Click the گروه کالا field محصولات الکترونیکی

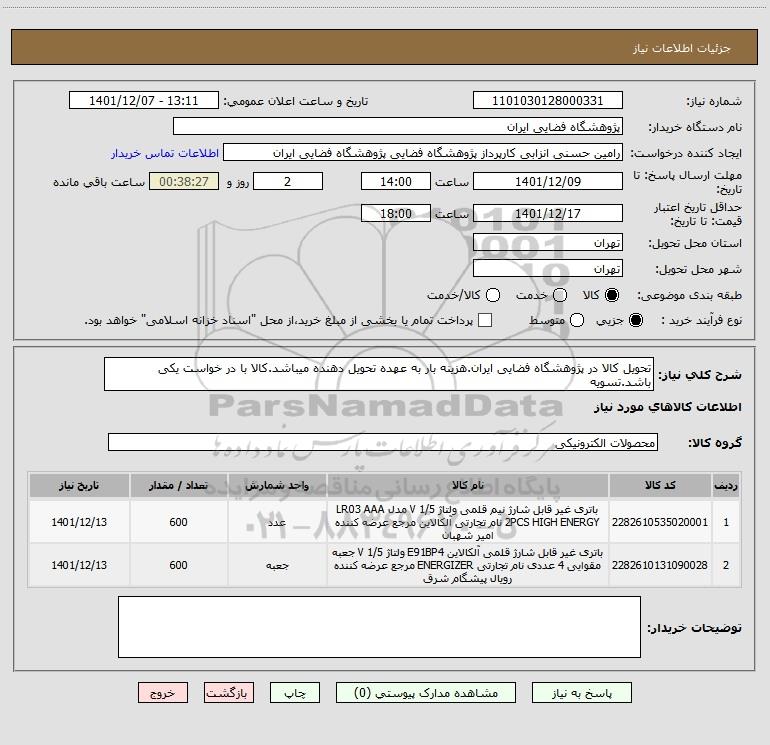[383, 442]
